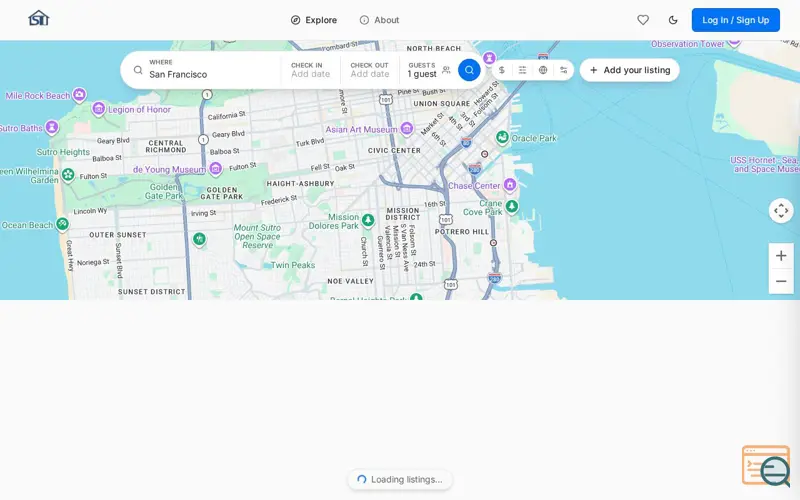Click the Mile Rock Beach marker
This screenshot has width=800, height=500.
pyautogui.click(x=79, y=94)
